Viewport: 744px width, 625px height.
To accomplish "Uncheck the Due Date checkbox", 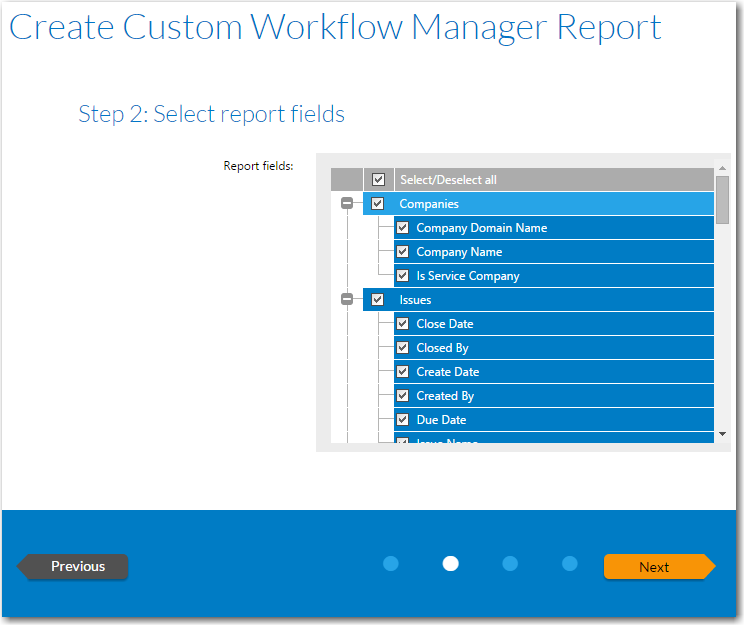I will (403, 420).
